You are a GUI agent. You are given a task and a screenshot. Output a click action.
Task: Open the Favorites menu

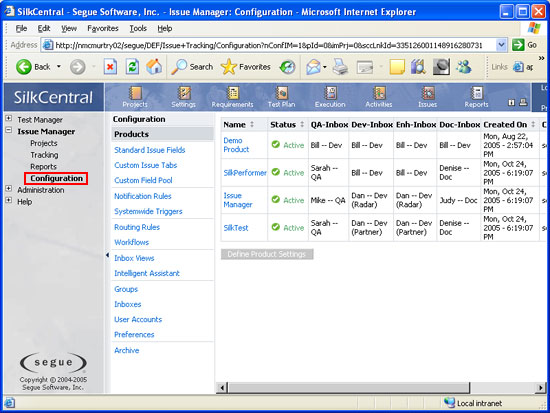[x=103, y=28]
